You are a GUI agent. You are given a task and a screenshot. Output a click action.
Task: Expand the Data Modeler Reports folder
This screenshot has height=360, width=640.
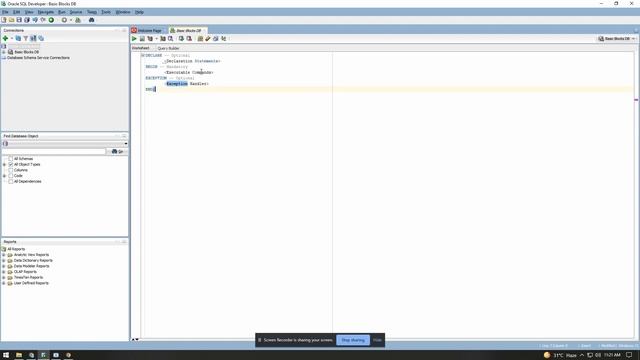(x=4, y=266)
